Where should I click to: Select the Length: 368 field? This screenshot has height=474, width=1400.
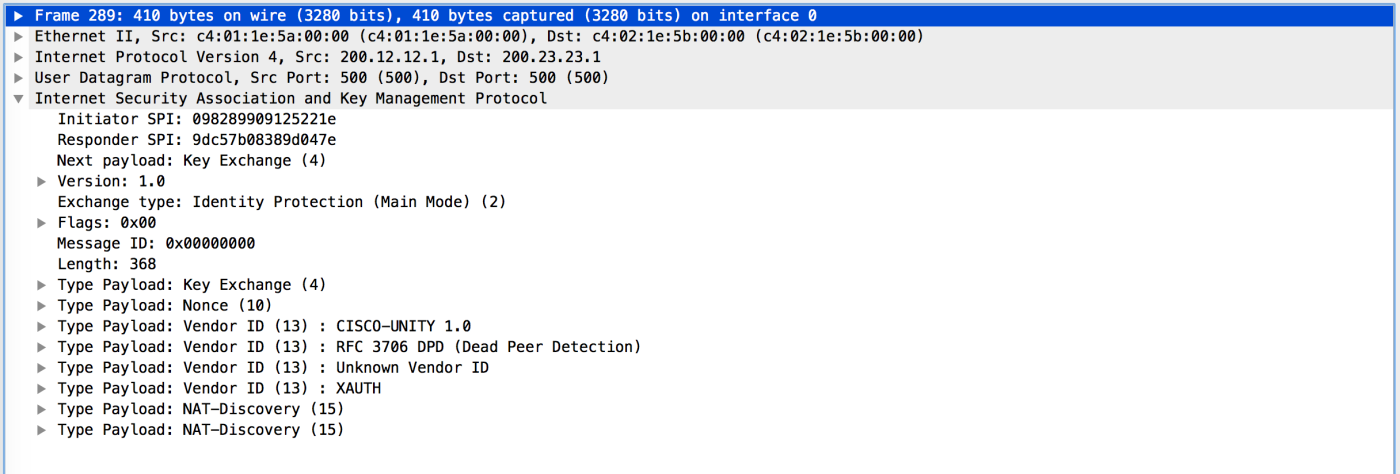pos(106,264)
